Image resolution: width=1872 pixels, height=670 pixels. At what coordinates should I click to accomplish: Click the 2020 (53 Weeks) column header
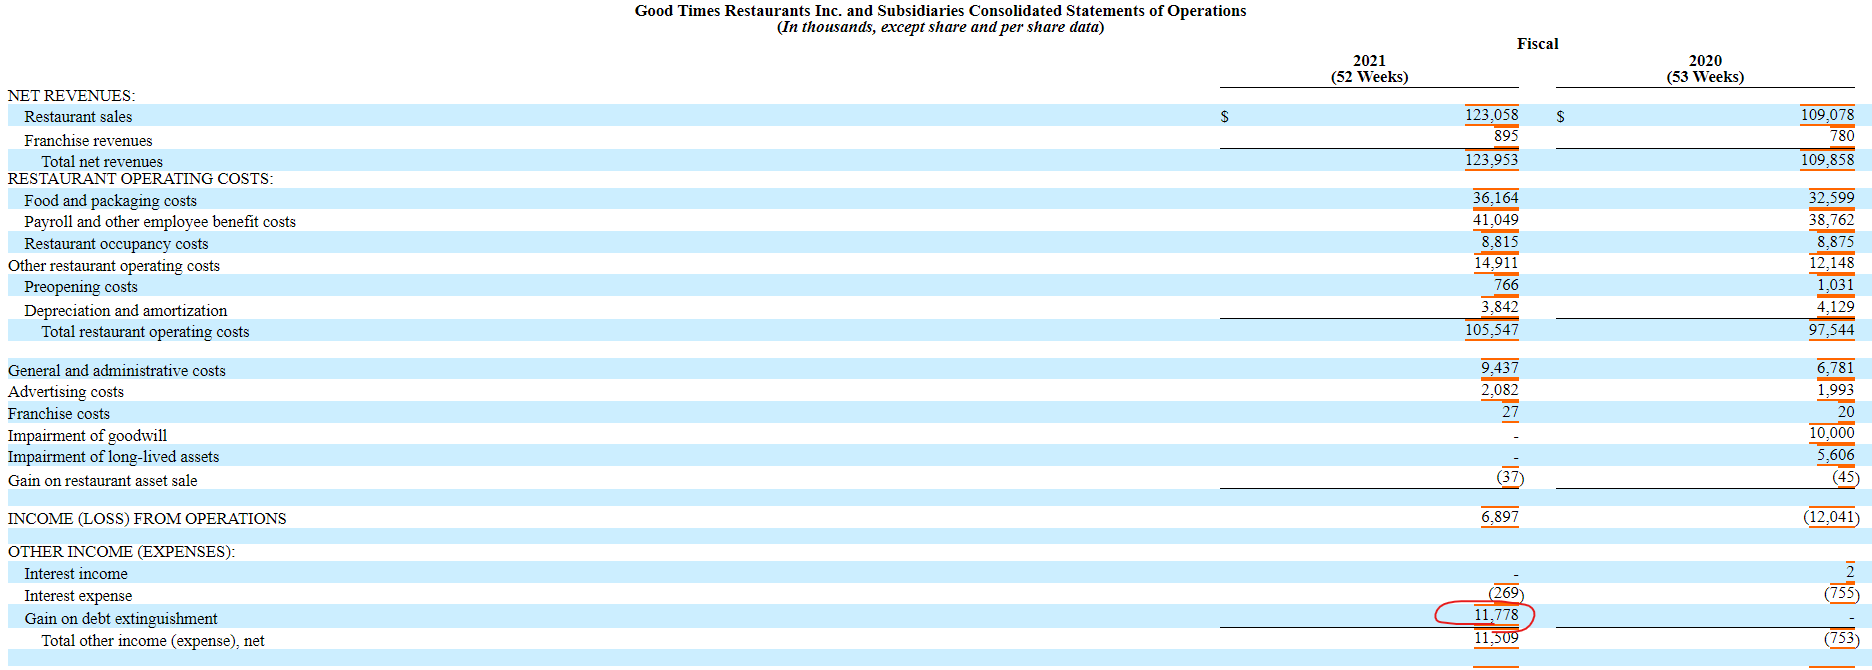(x=1705, y=69)
